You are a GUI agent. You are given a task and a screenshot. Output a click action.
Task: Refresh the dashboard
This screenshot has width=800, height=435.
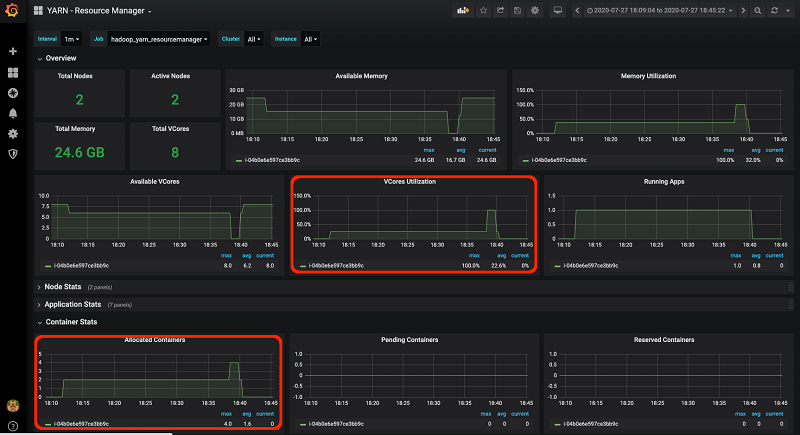[774, 10]
